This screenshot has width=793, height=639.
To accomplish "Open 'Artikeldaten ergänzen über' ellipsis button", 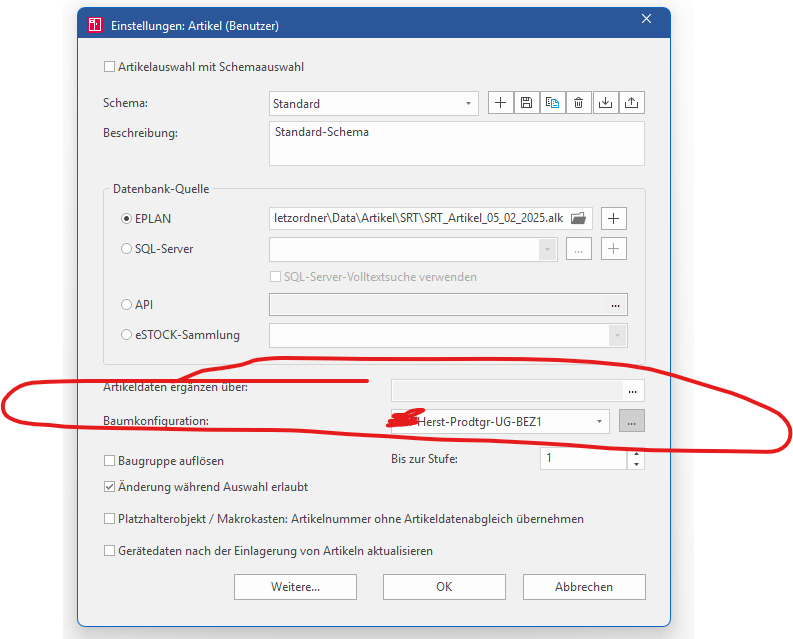I will click(x=633, y=391).
